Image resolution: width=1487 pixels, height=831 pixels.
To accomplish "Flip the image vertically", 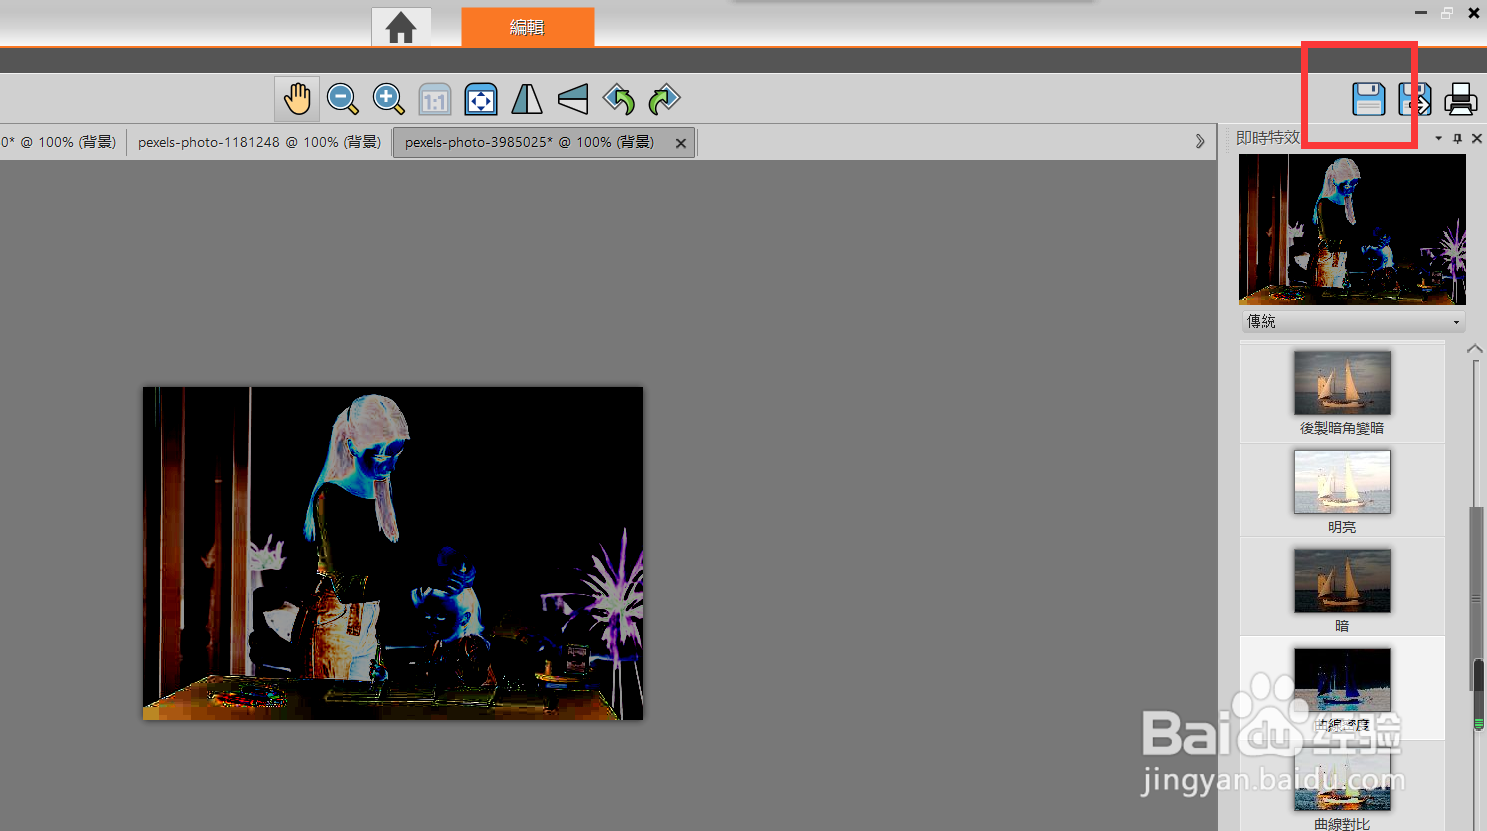I will coord(573,99).
